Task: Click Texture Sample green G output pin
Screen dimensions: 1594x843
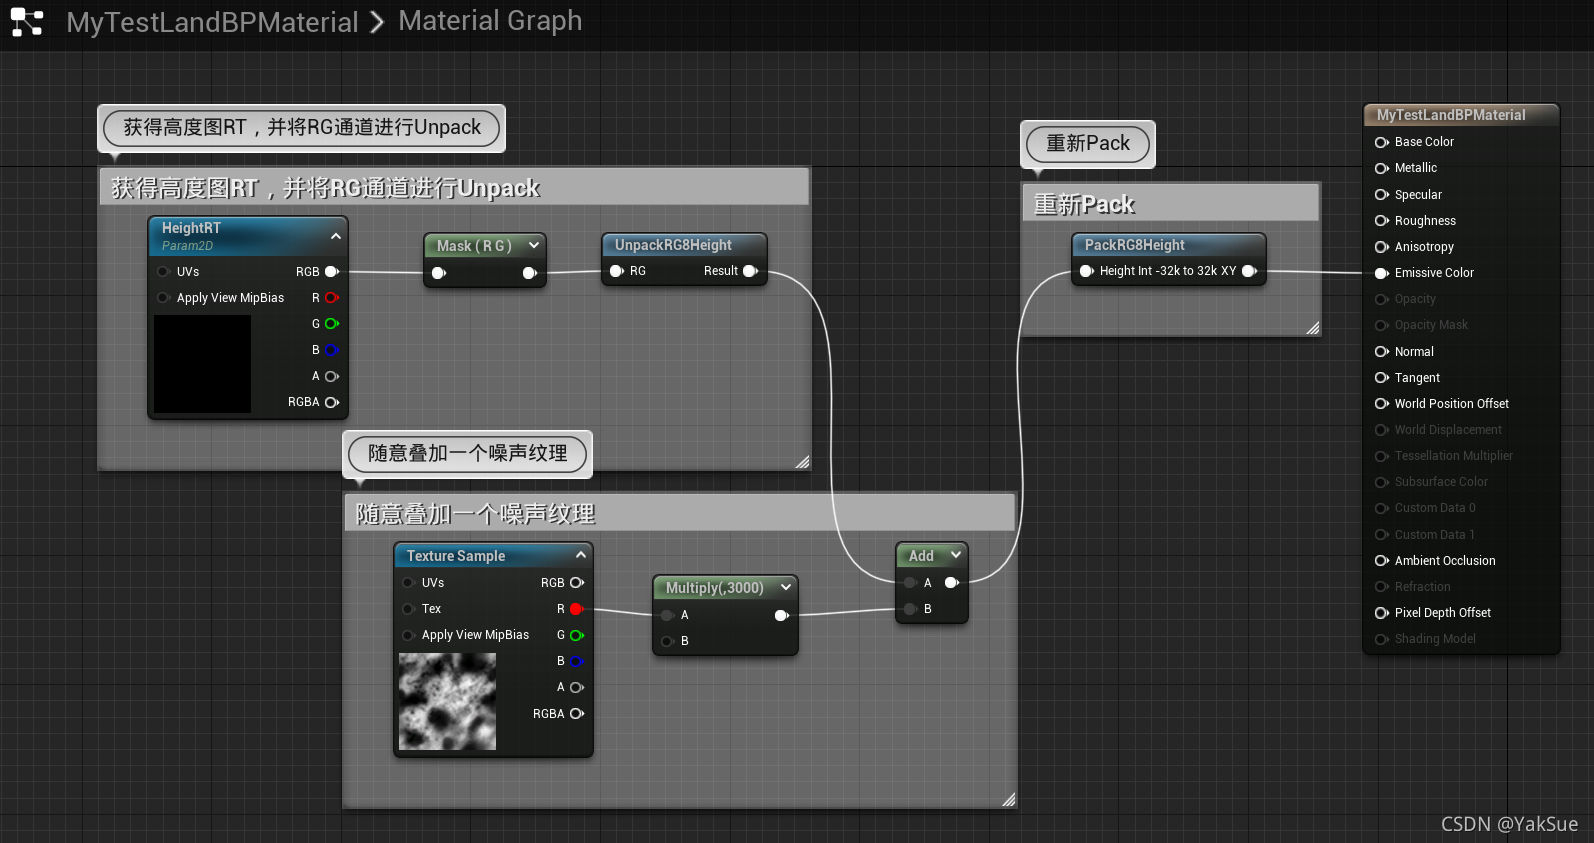Action: (577, 635)
